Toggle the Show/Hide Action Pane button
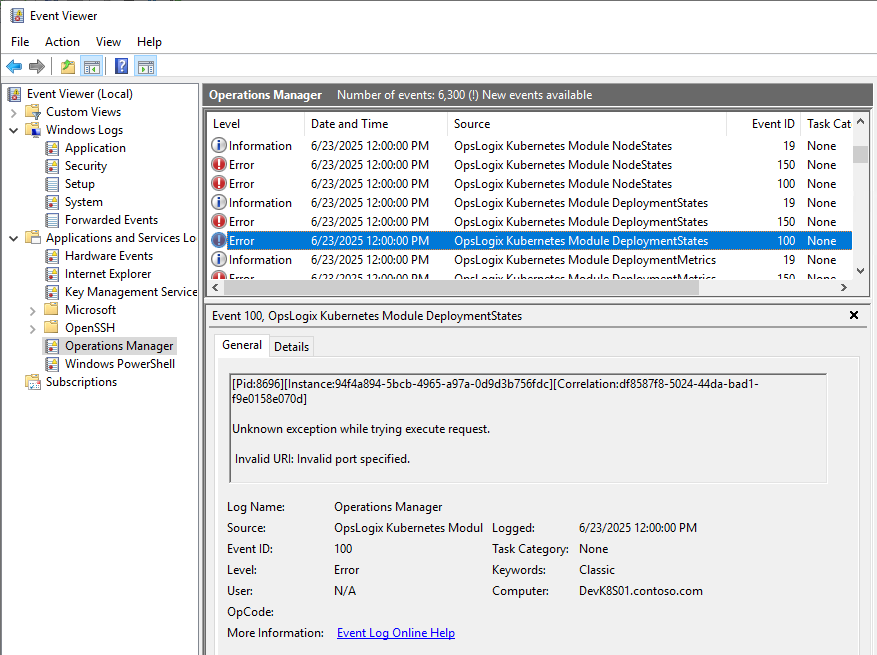This screenshot has width=877, height=655. coord(146,67)
